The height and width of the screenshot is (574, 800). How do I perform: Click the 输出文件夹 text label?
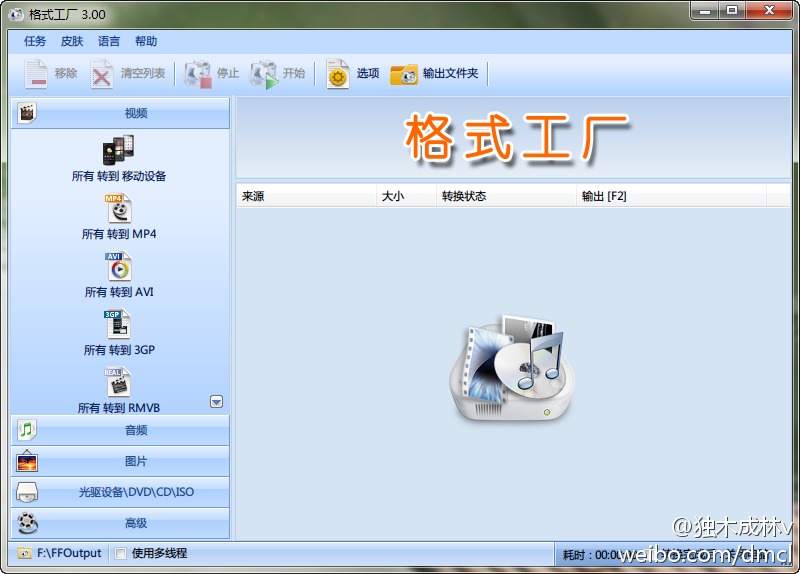[451, 73]
